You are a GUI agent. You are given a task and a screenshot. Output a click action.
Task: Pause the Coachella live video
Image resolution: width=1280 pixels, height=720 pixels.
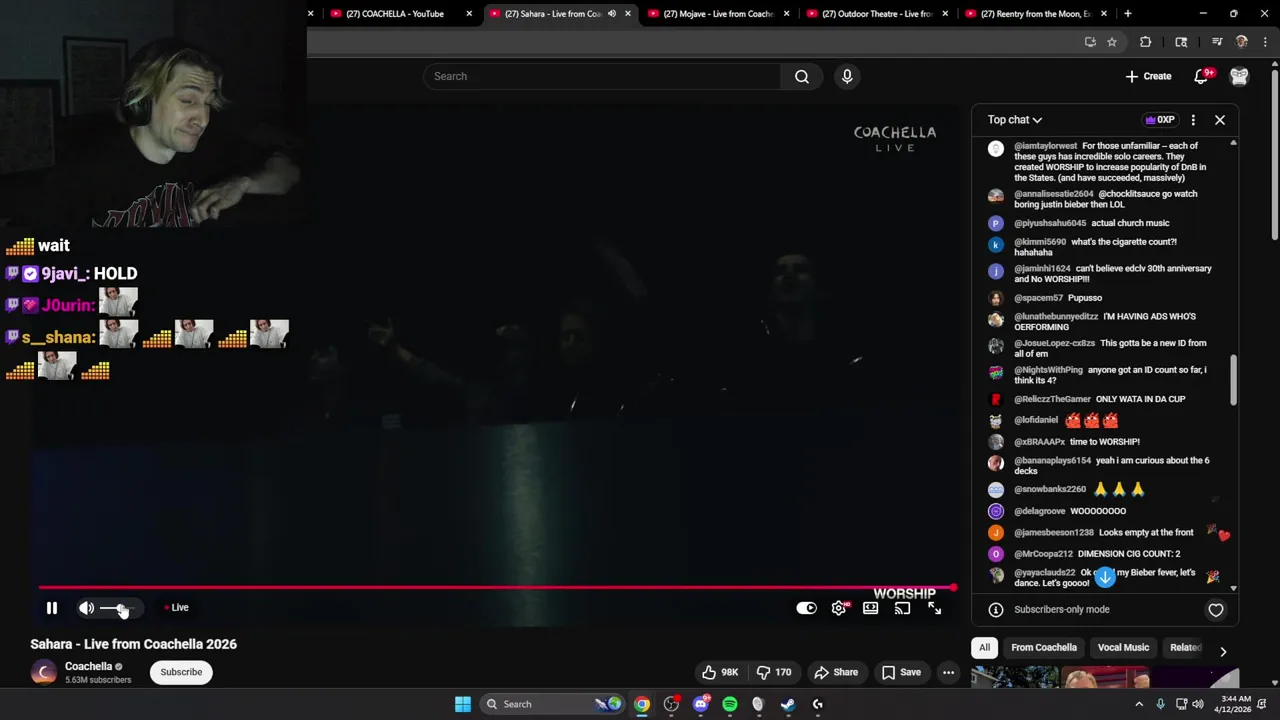(52, 608)
